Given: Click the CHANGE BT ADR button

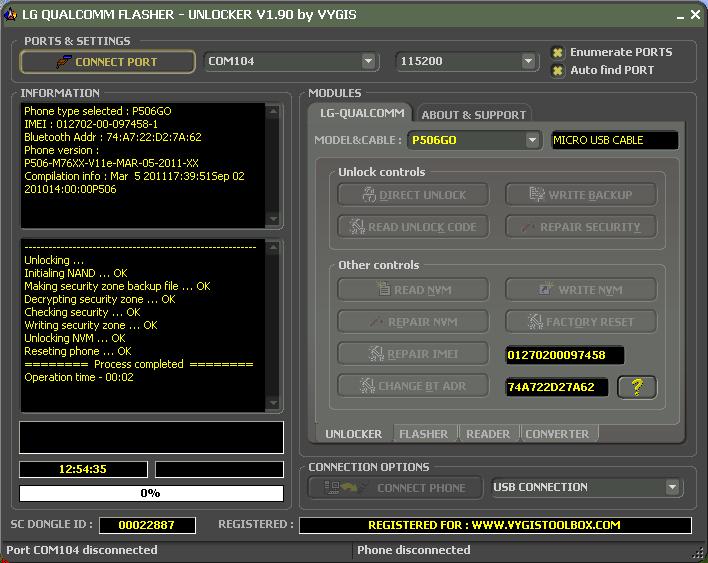Looking at the screenshot, I should pyautogui.click(x=413, y=386).
